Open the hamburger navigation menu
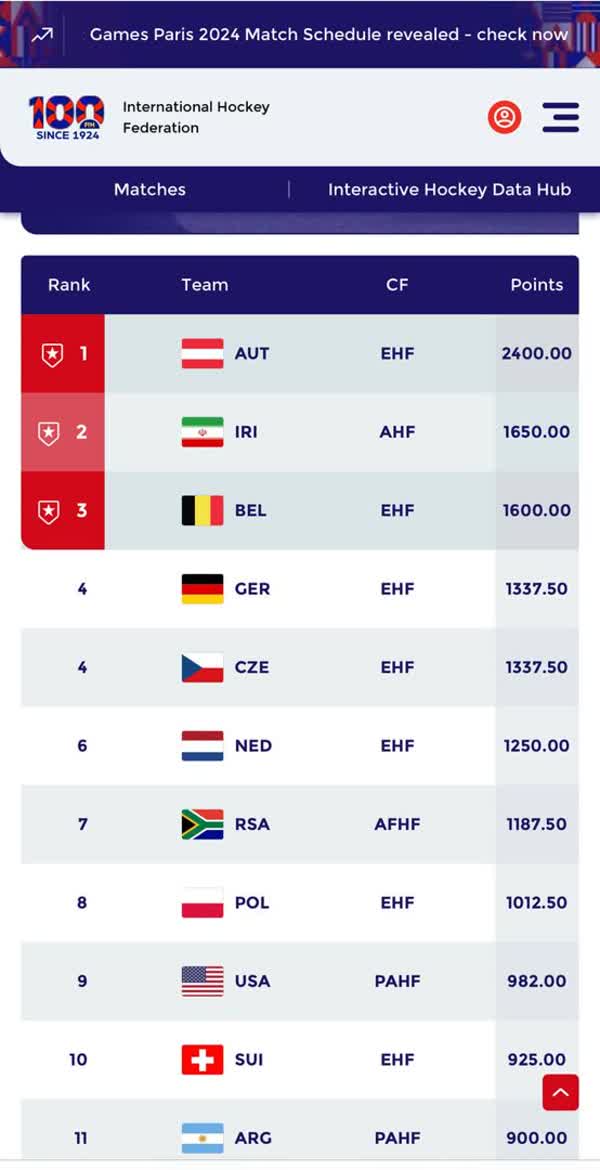The height and width of the screenshot is (1170, 600). pos(560,117)
